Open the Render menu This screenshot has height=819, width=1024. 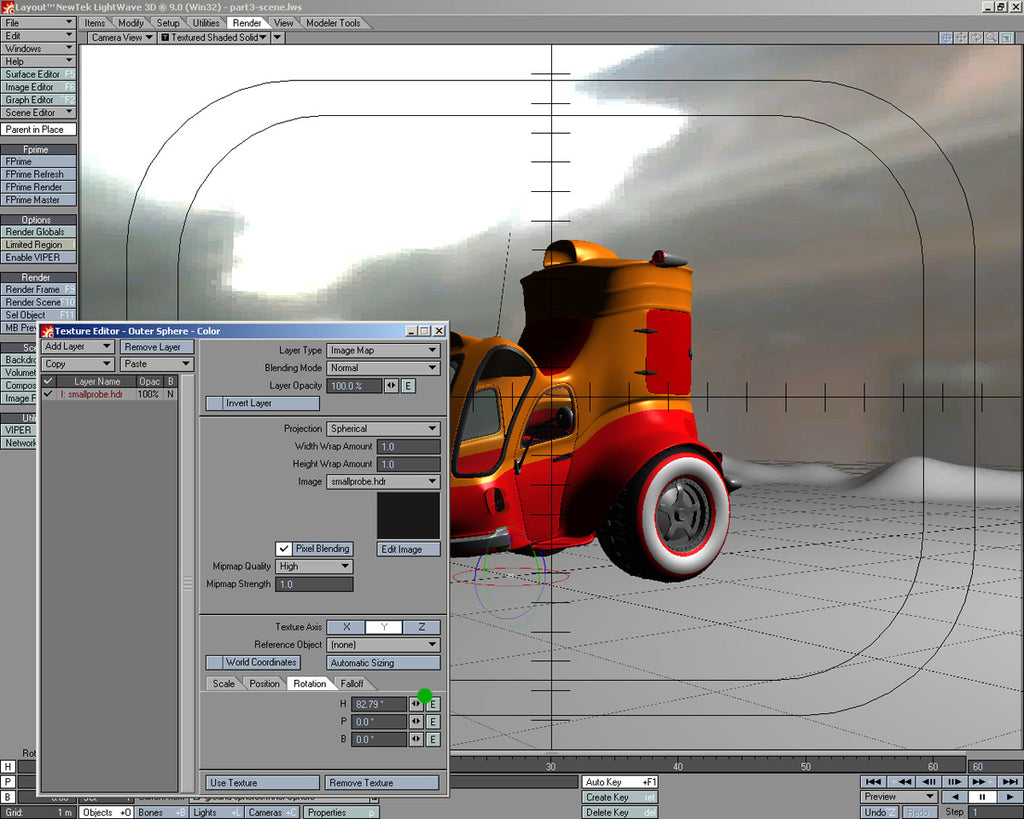(246, 22)
